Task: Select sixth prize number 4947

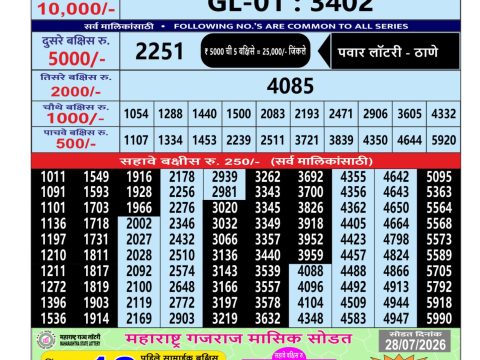Action: point(396,318)
